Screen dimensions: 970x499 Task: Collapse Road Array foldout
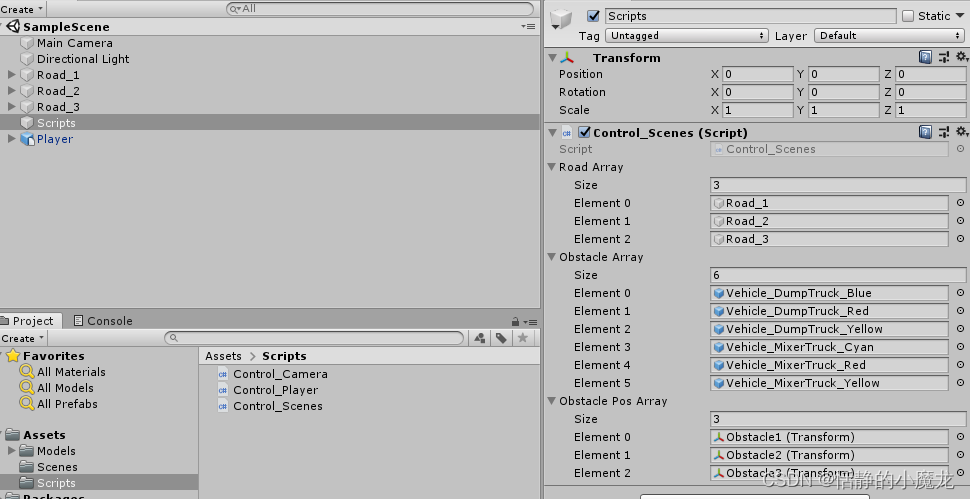coord(552,167)
